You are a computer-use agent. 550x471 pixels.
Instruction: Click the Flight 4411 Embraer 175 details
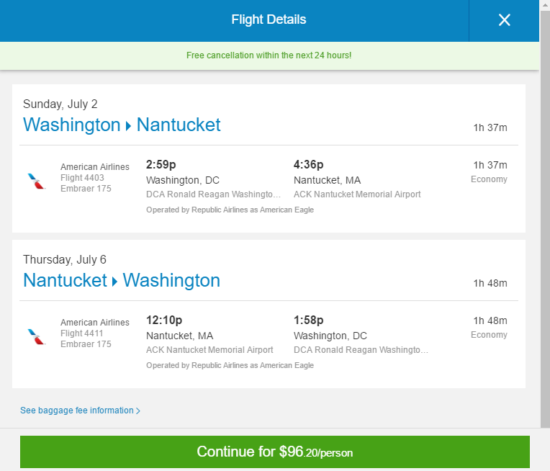(86, 338)
